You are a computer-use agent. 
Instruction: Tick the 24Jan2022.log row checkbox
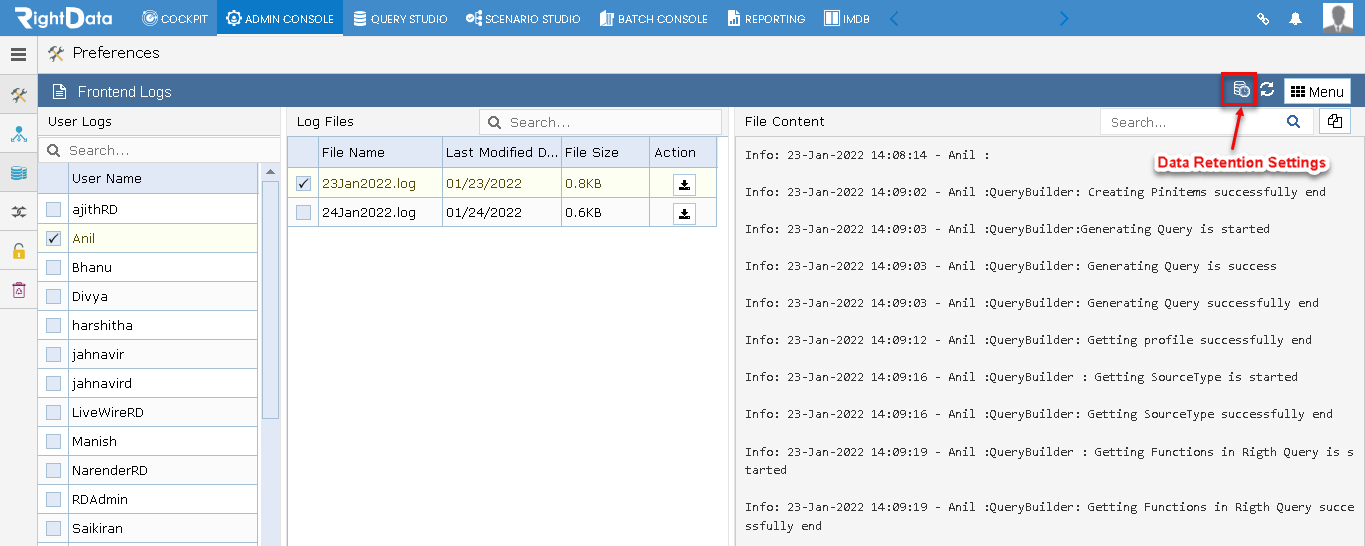coord(303,213)
